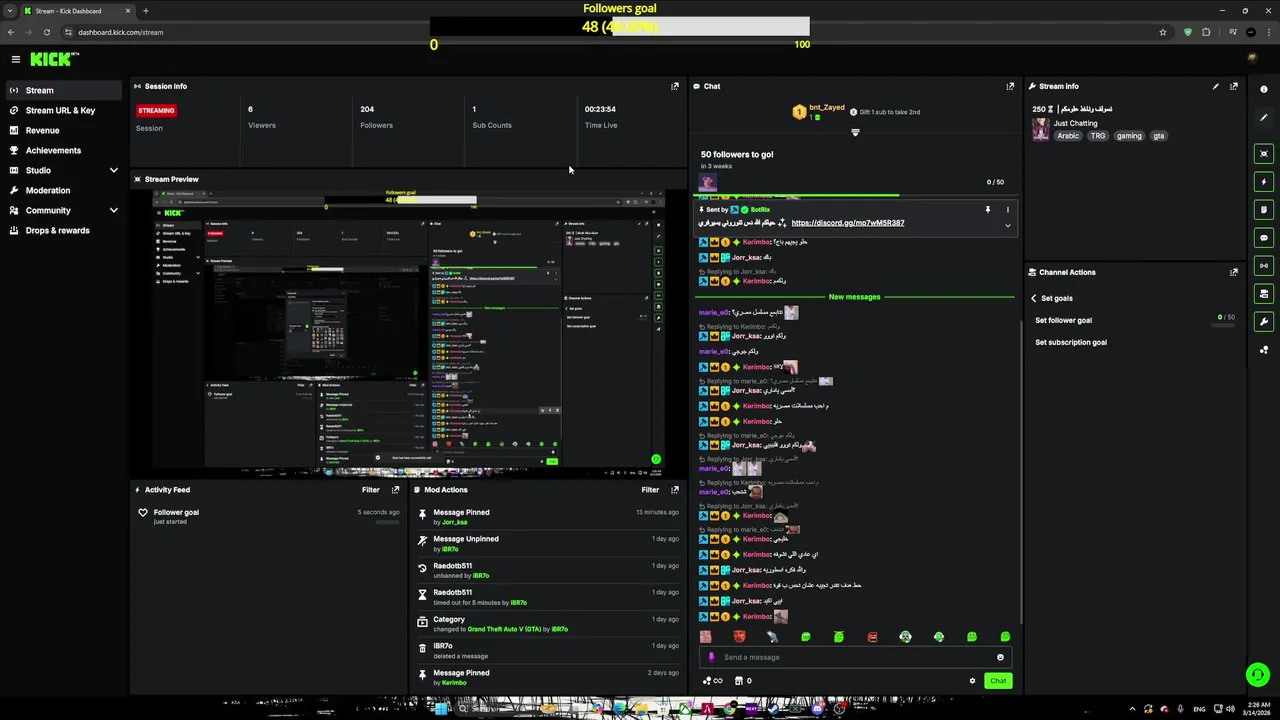Select Raedotb511 timed out entry
Viewport: 1280px width, 720px height.
(x=548, y=597)
